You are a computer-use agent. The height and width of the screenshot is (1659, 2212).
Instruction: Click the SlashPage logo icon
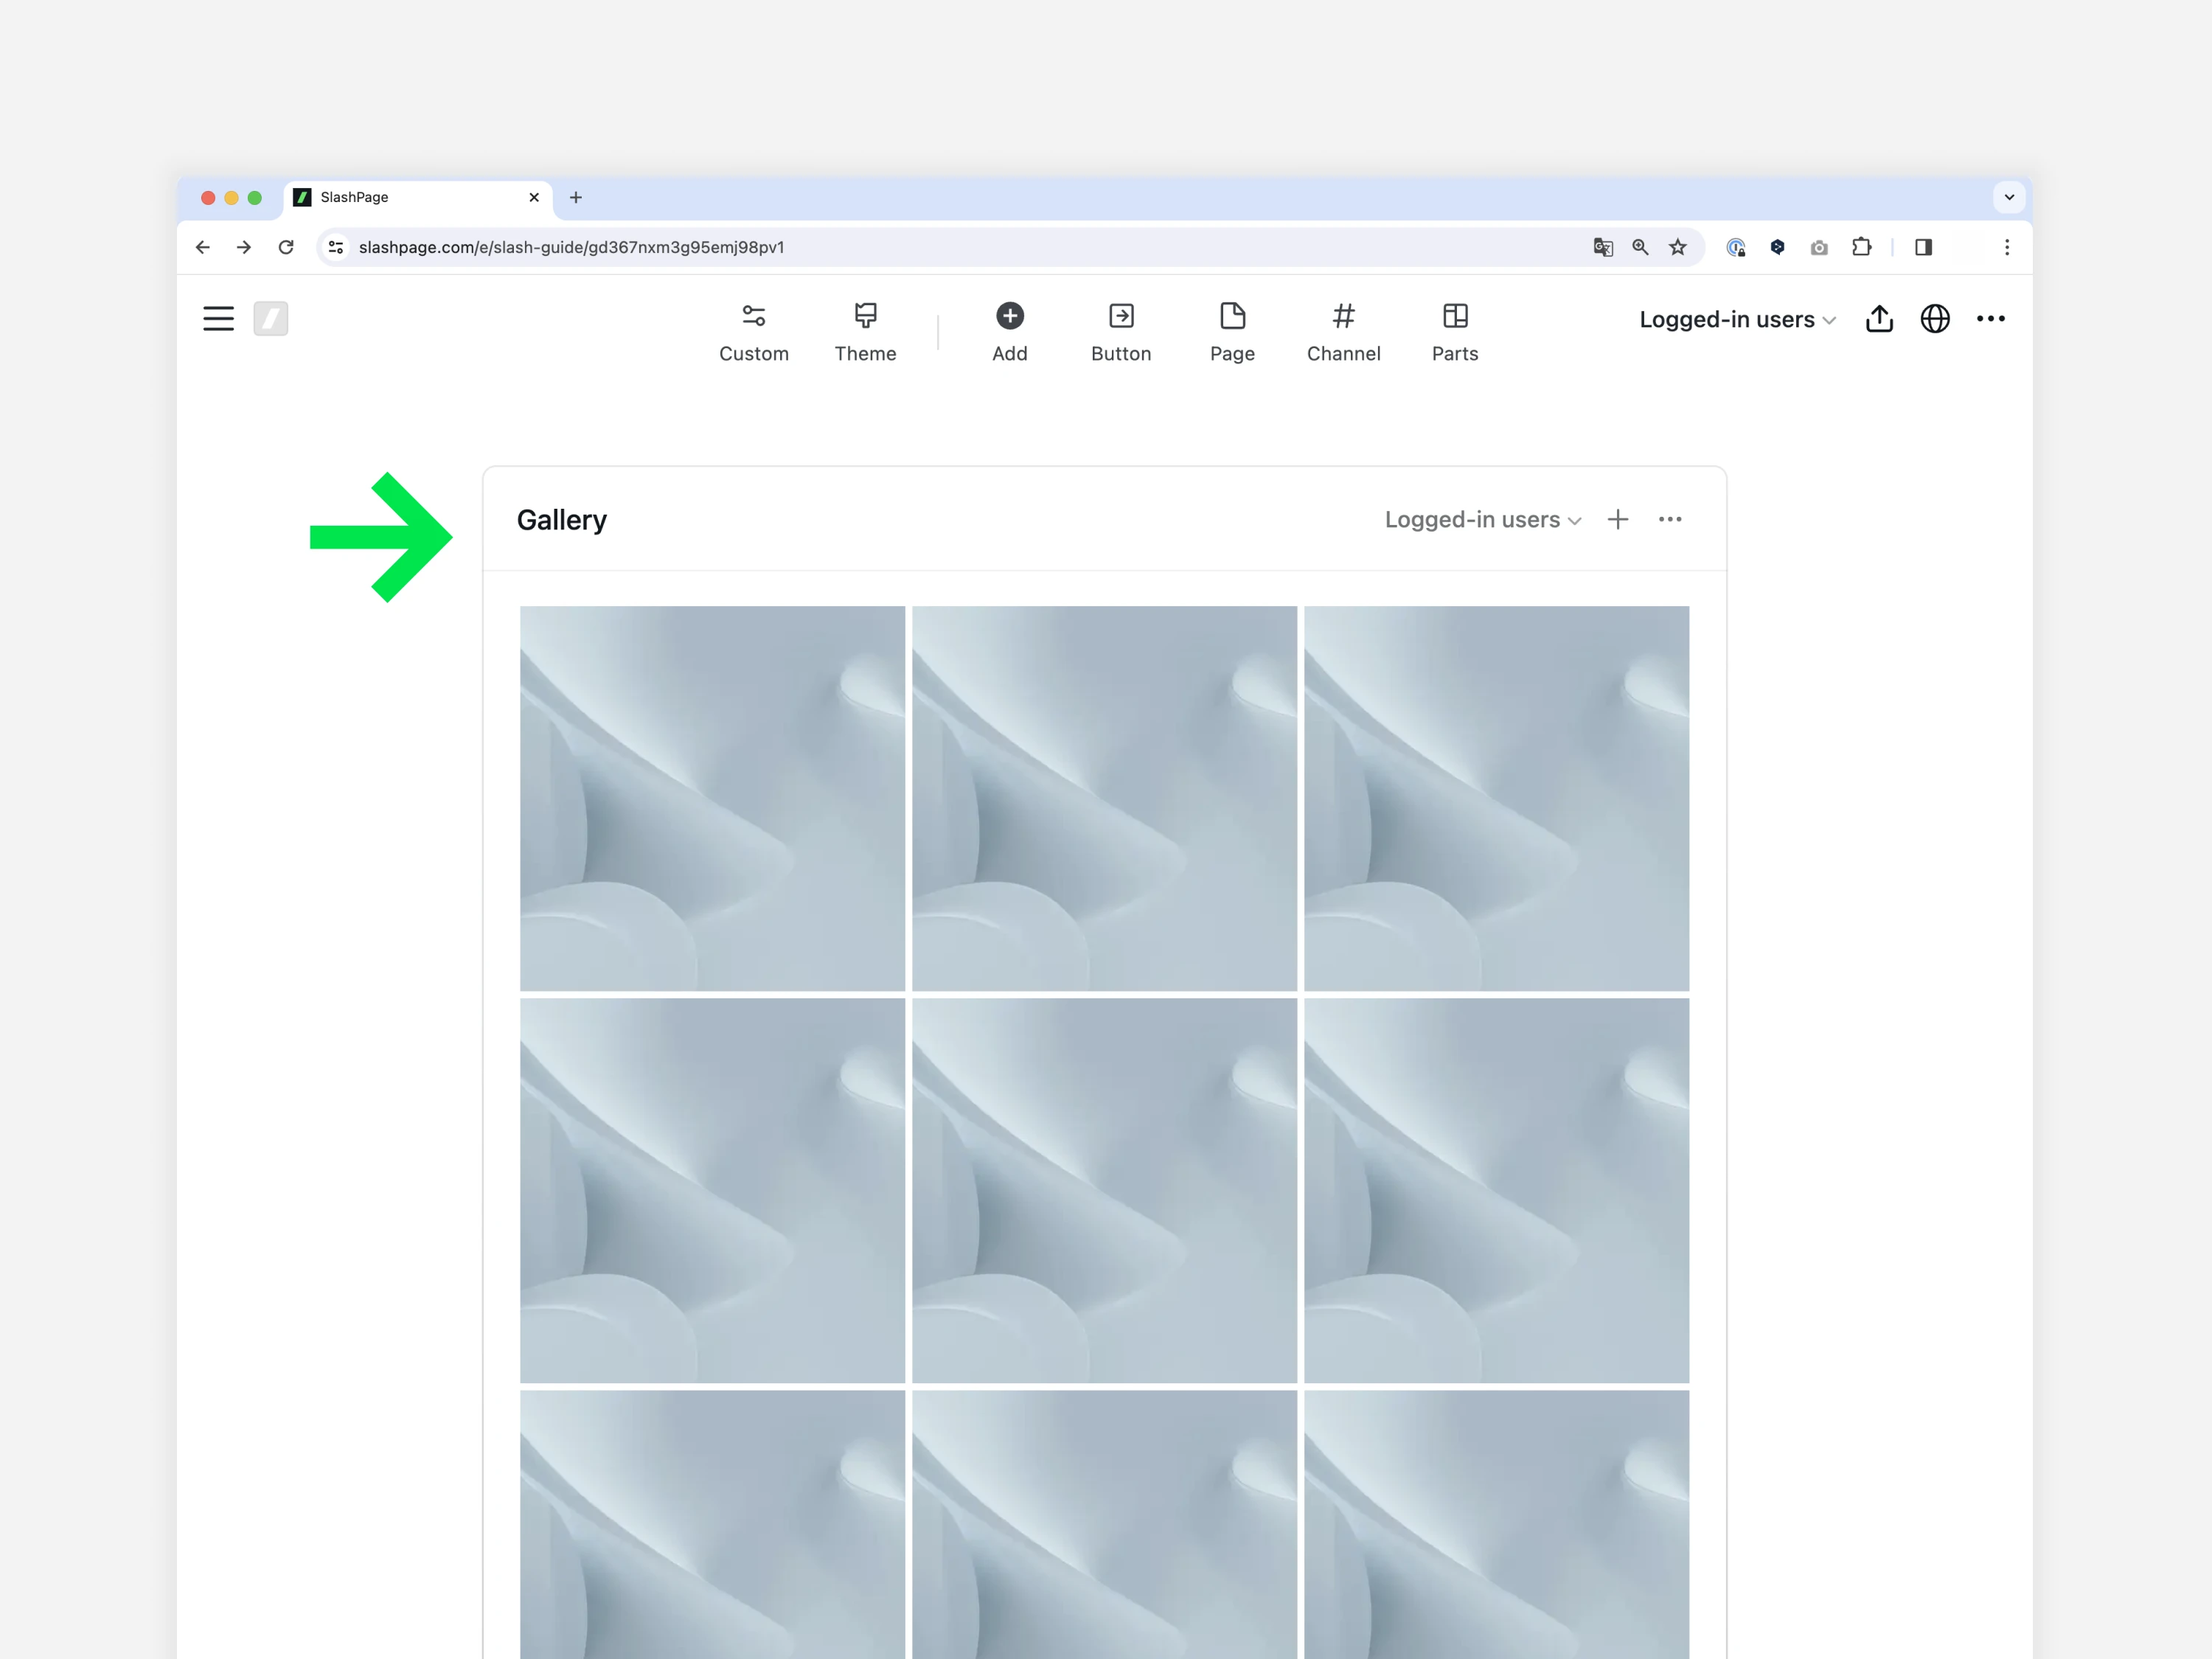tap(271, 319)
